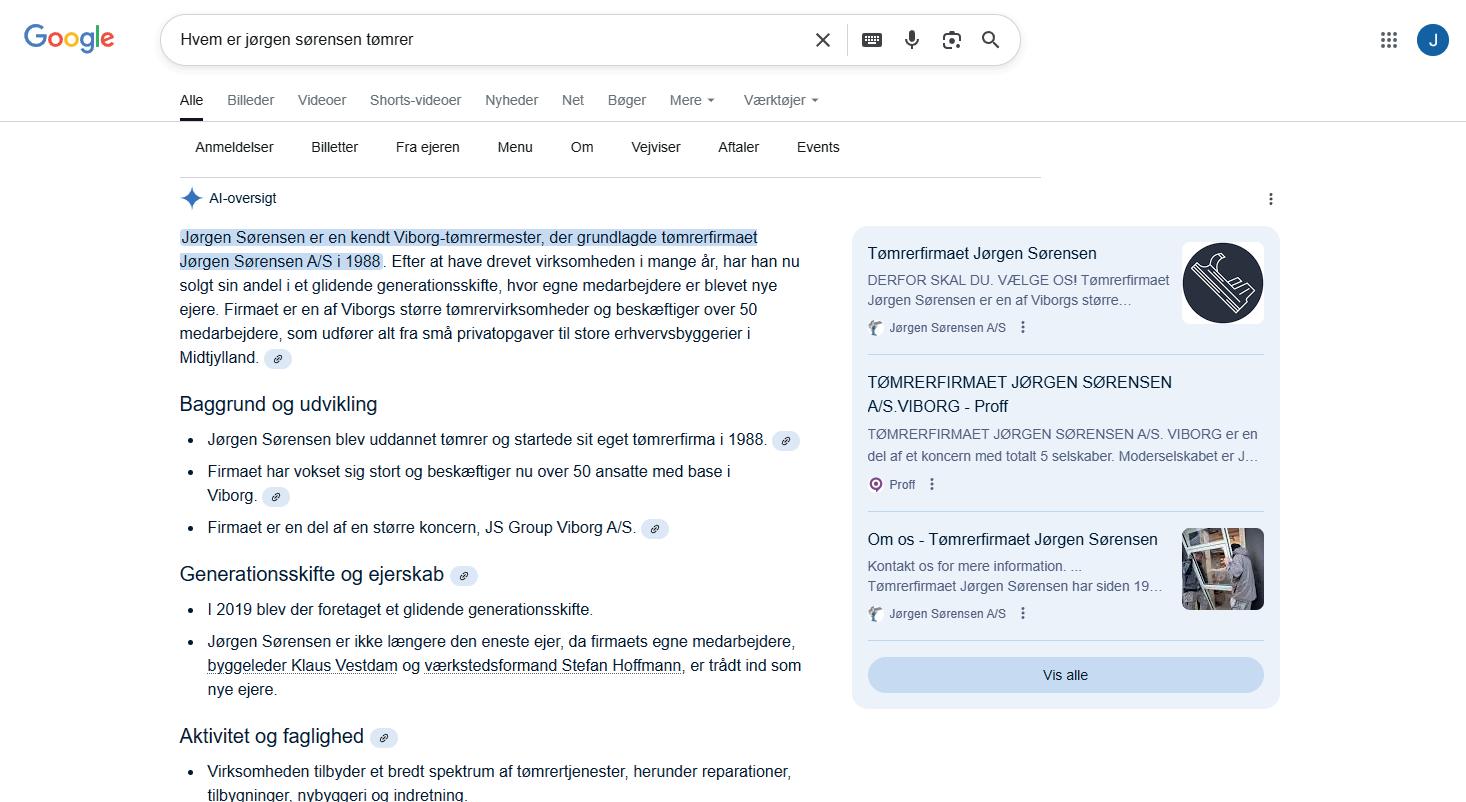Choose the Om filter chip
1466x802 pixels.
coord(582,147)
